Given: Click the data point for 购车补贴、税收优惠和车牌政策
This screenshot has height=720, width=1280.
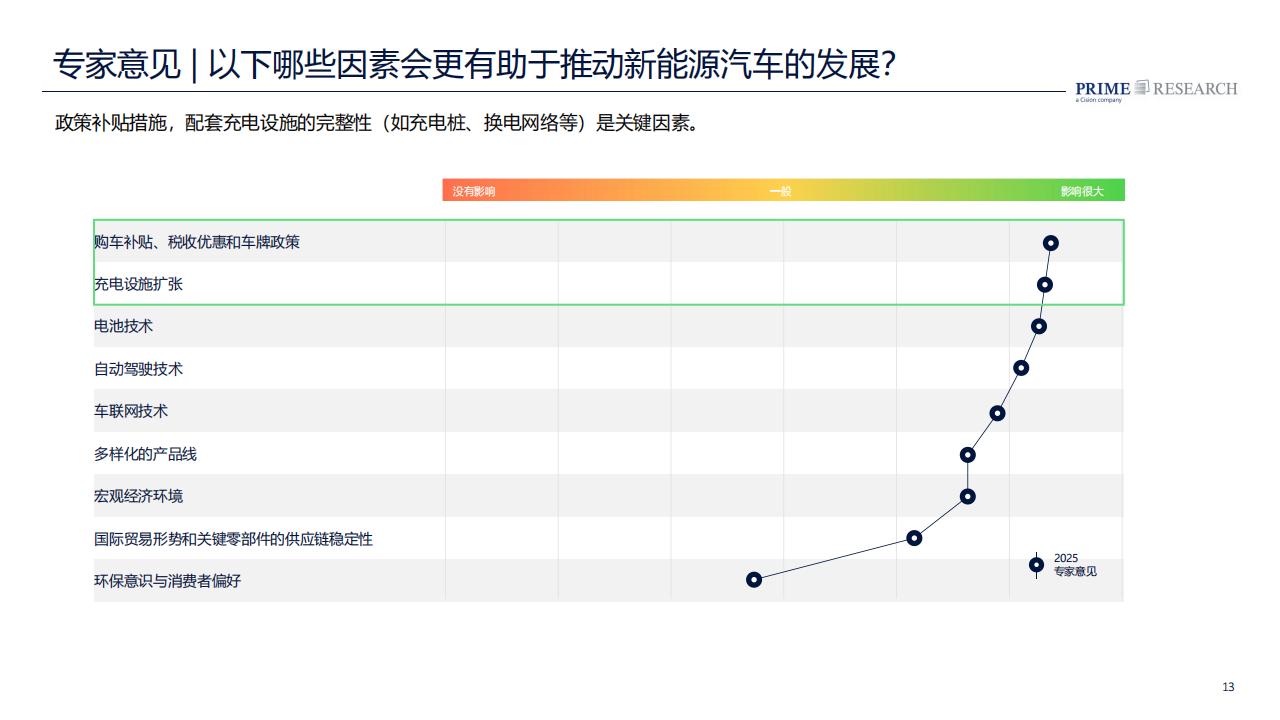Looking at the screenshot, I should tap(1050, 243).
